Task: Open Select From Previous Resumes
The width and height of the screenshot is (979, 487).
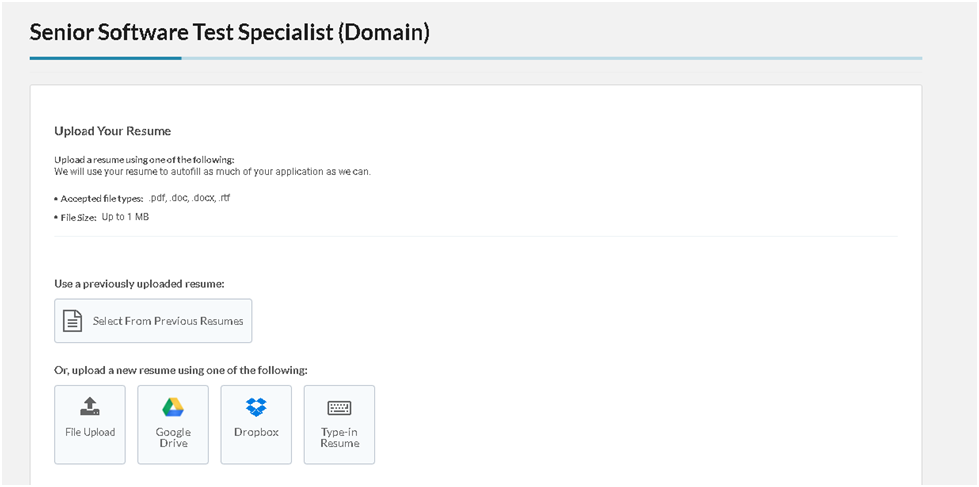Action: click(153, 321)
